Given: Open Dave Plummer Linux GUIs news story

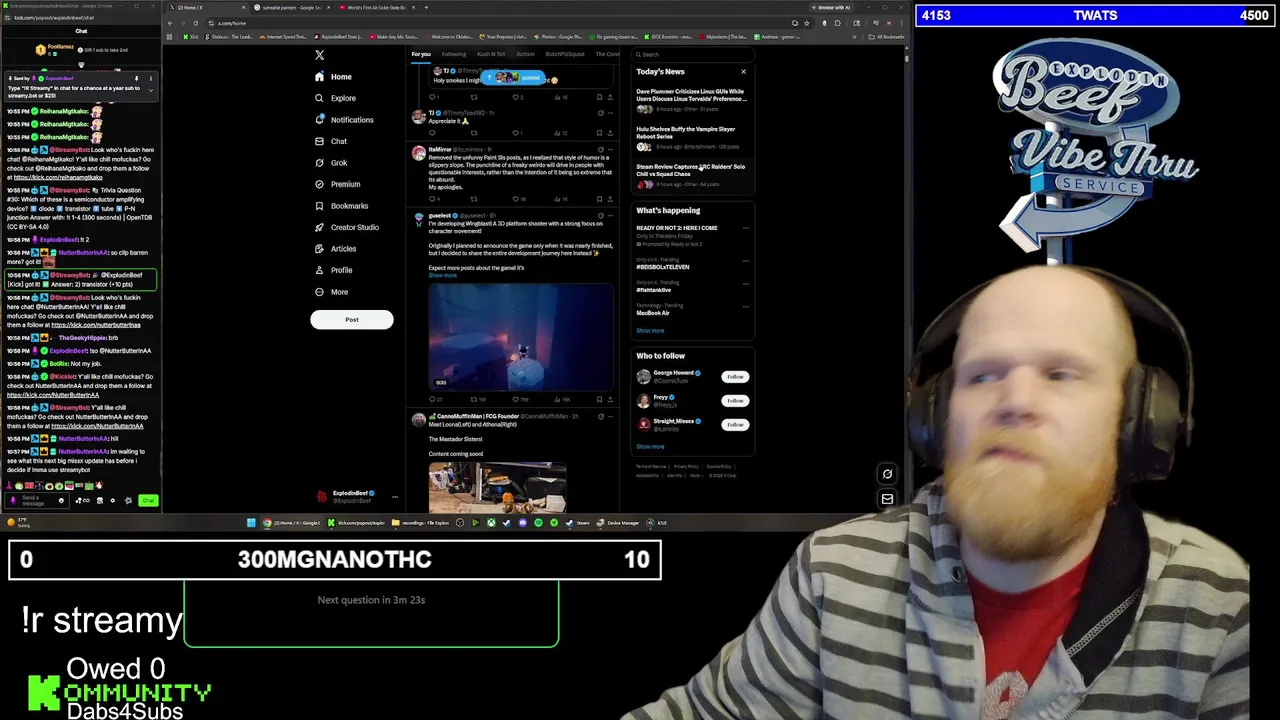Looking at the screenshot, I should coord(691,99).
